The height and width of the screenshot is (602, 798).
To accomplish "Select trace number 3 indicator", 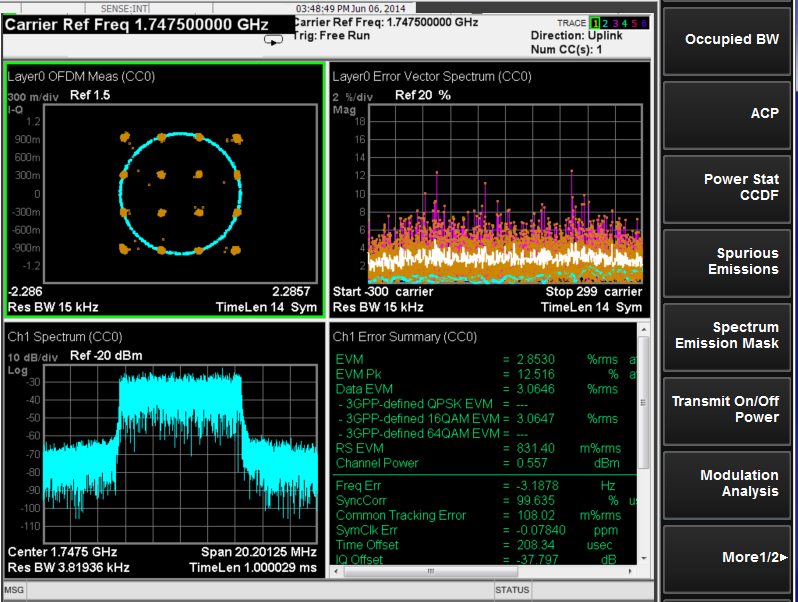I will pos(617,22).
